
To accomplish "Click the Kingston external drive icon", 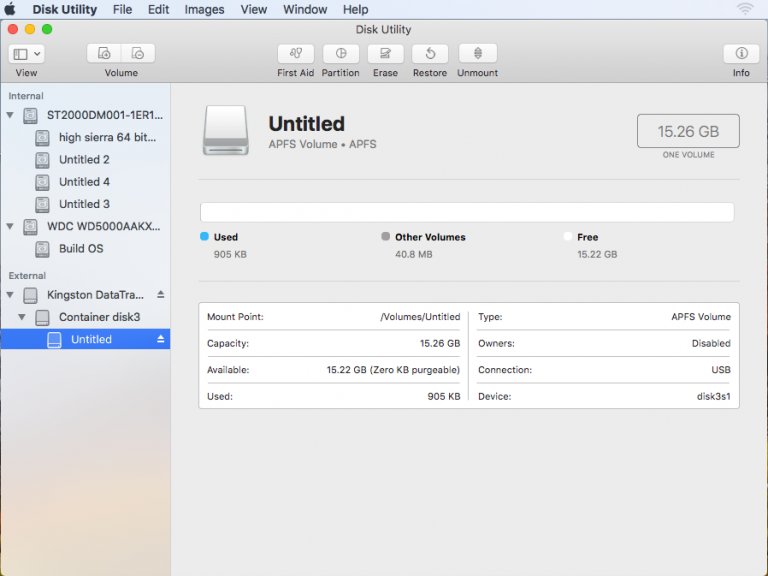I will click(30, 295).
